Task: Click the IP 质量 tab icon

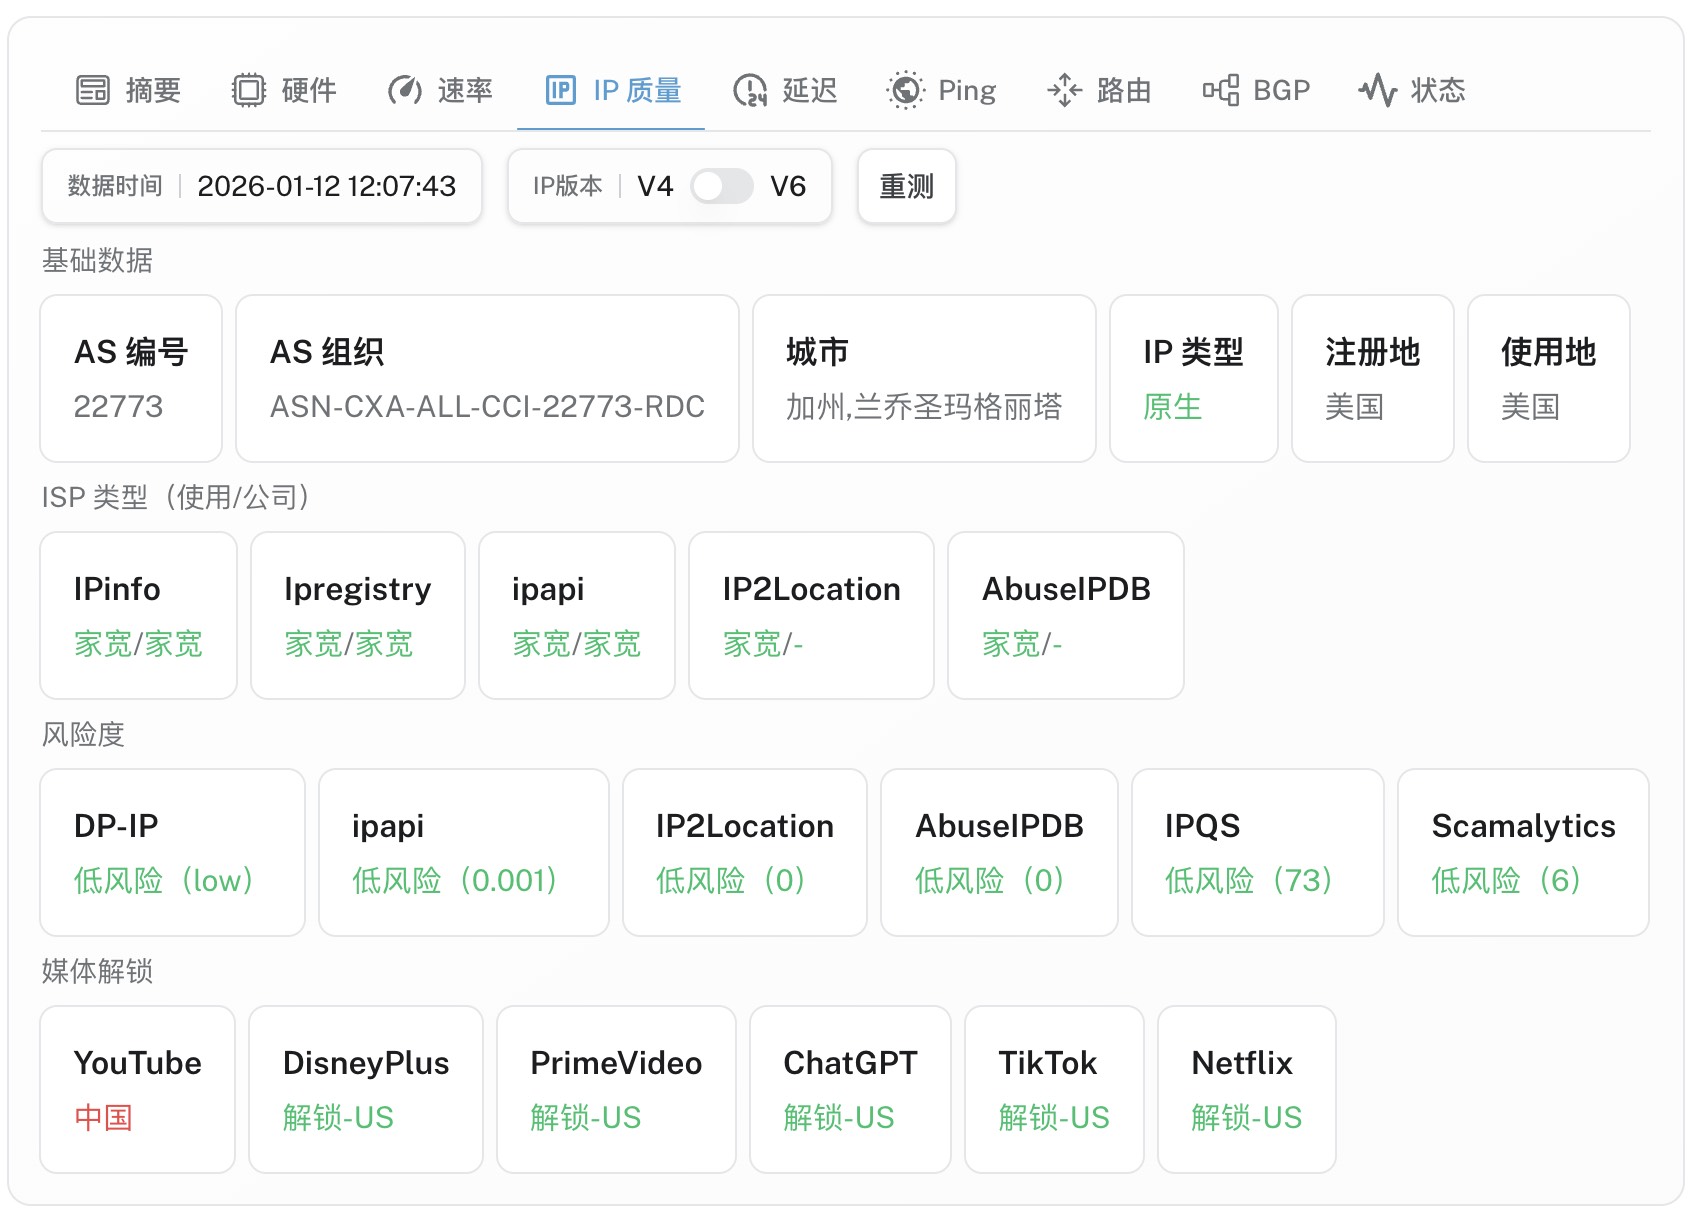Action: click(x=561, y=90)
